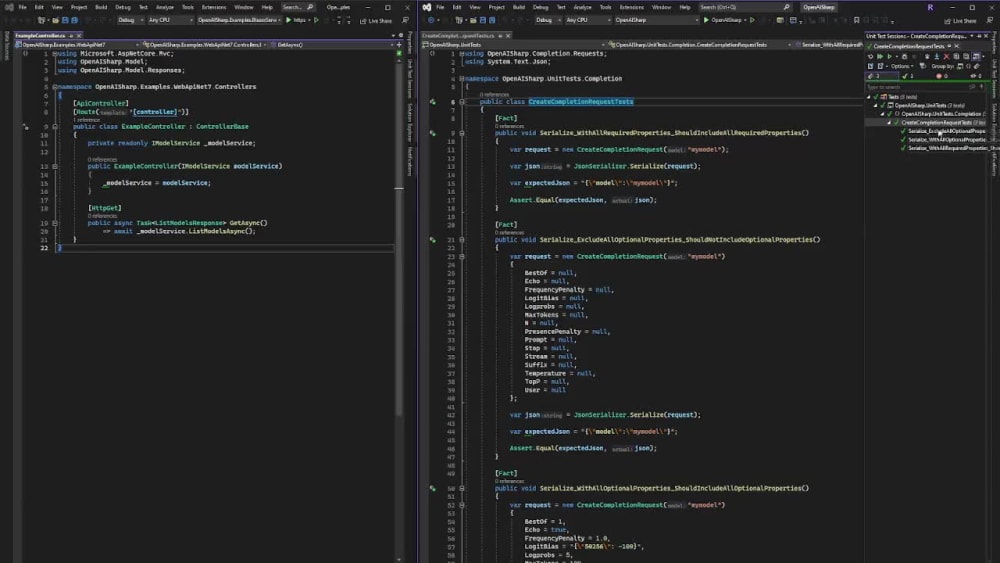Click search box in left window title bar

pyautogui.click(x=298, y=7)
